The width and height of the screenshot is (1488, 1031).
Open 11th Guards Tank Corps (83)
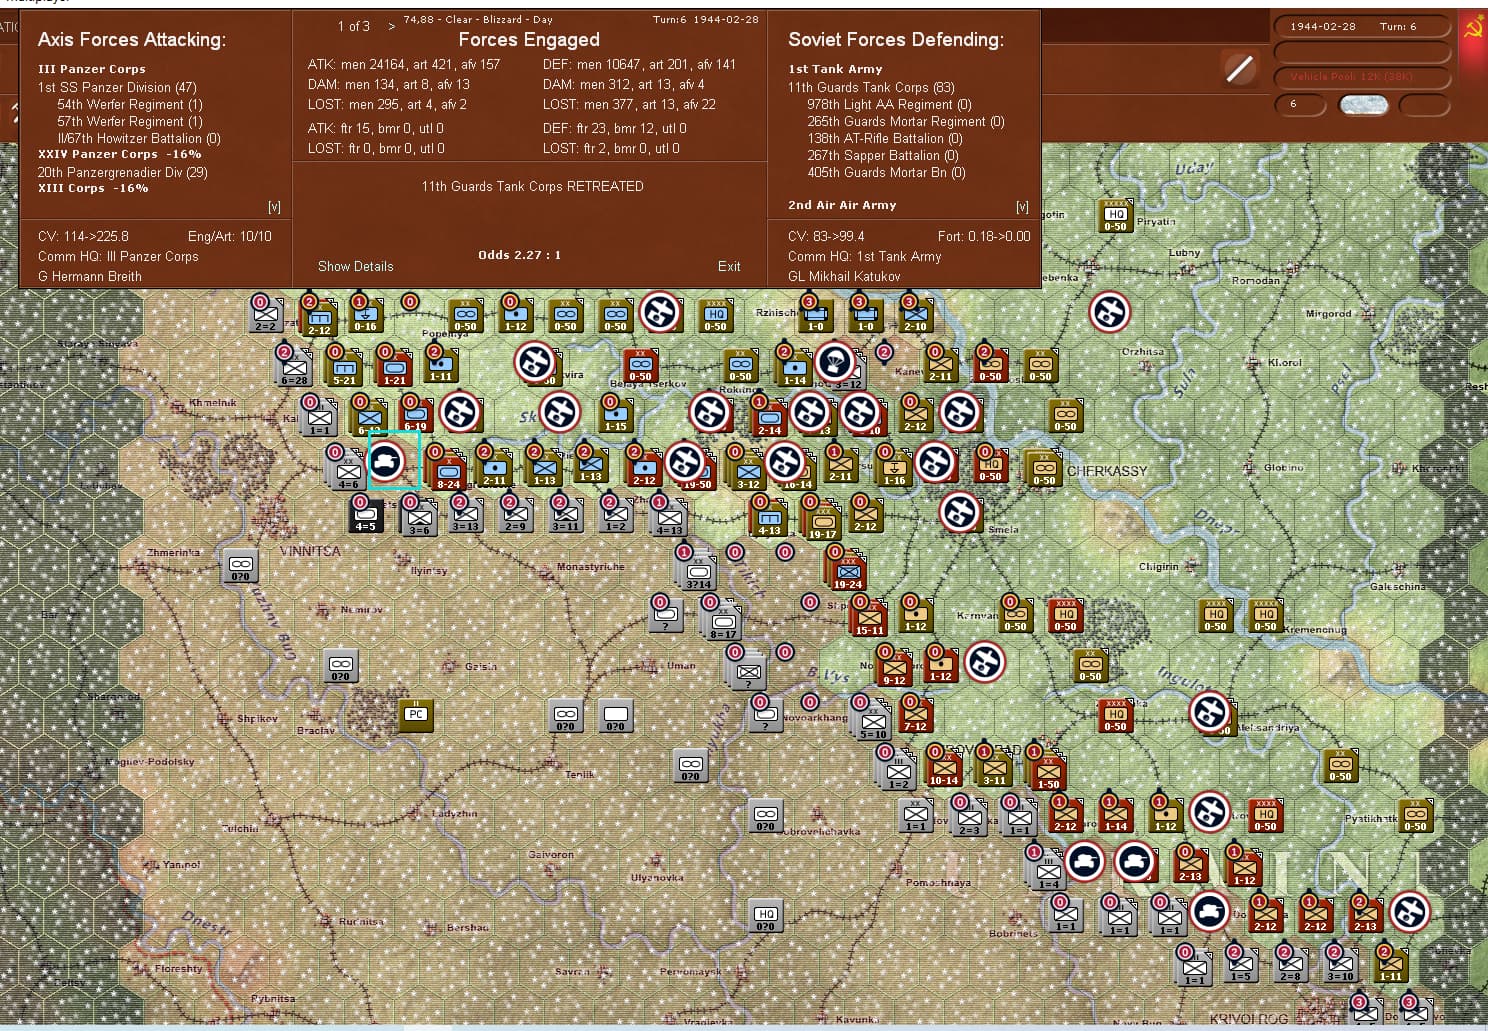pos(871,87)
